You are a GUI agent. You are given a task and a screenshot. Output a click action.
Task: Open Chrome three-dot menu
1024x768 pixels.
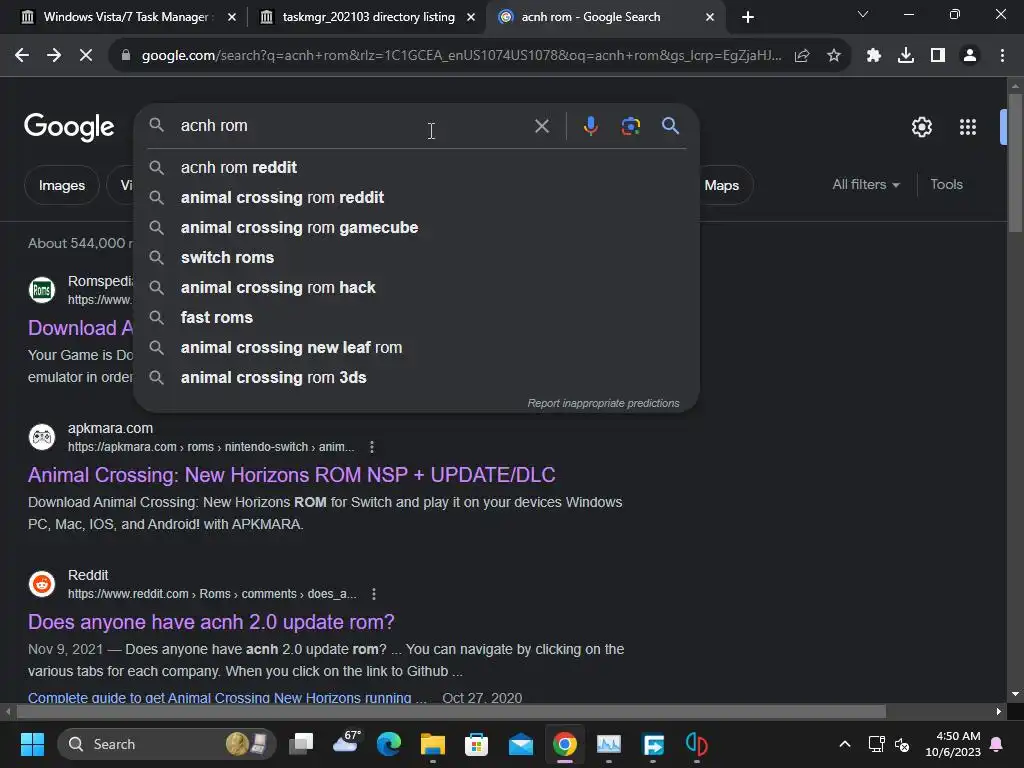(1002, 56)
